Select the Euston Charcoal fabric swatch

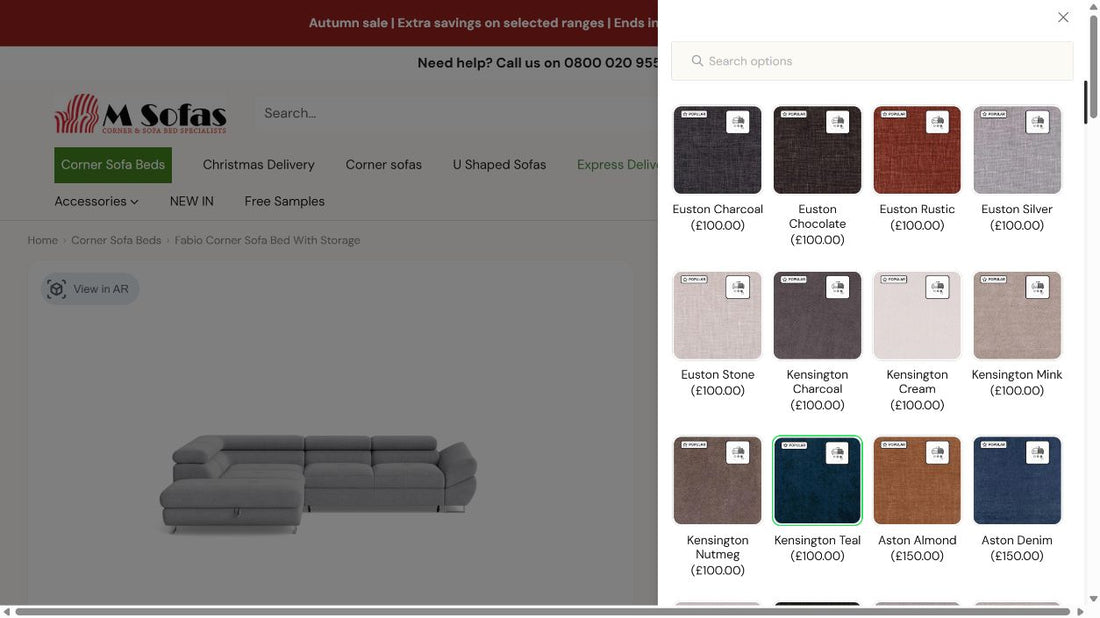717,149
